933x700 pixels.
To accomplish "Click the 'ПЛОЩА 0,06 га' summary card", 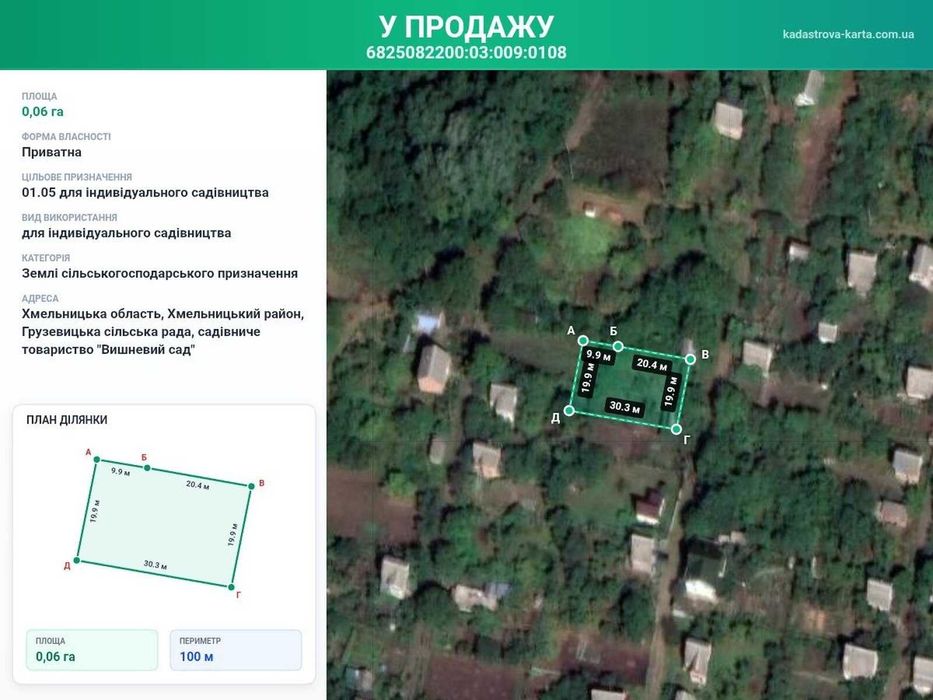I will pos(92,650).
